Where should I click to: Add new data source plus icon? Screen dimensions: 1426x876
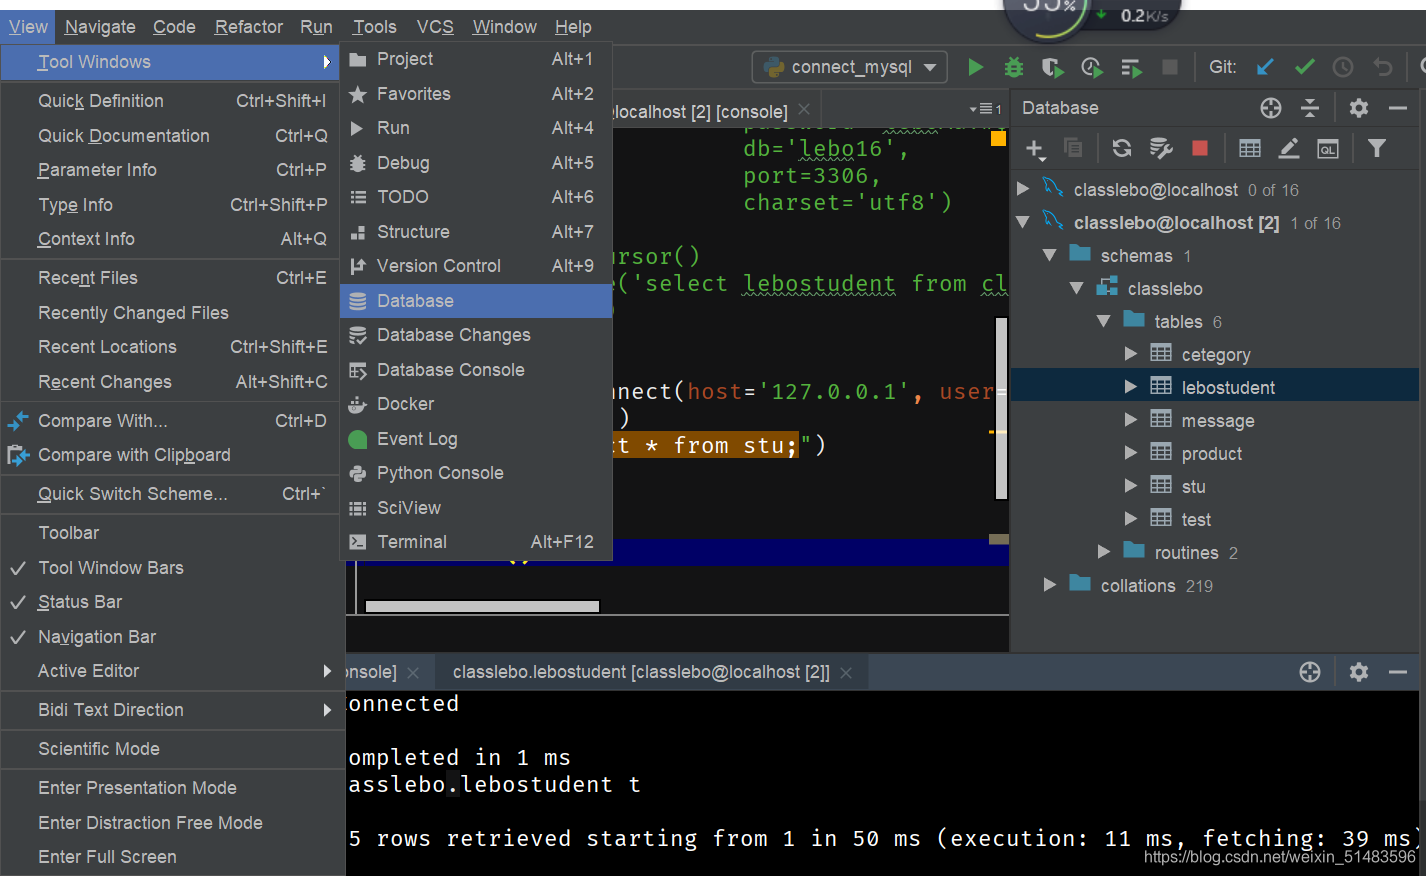pyautogui.click(x=1035, y=149)
